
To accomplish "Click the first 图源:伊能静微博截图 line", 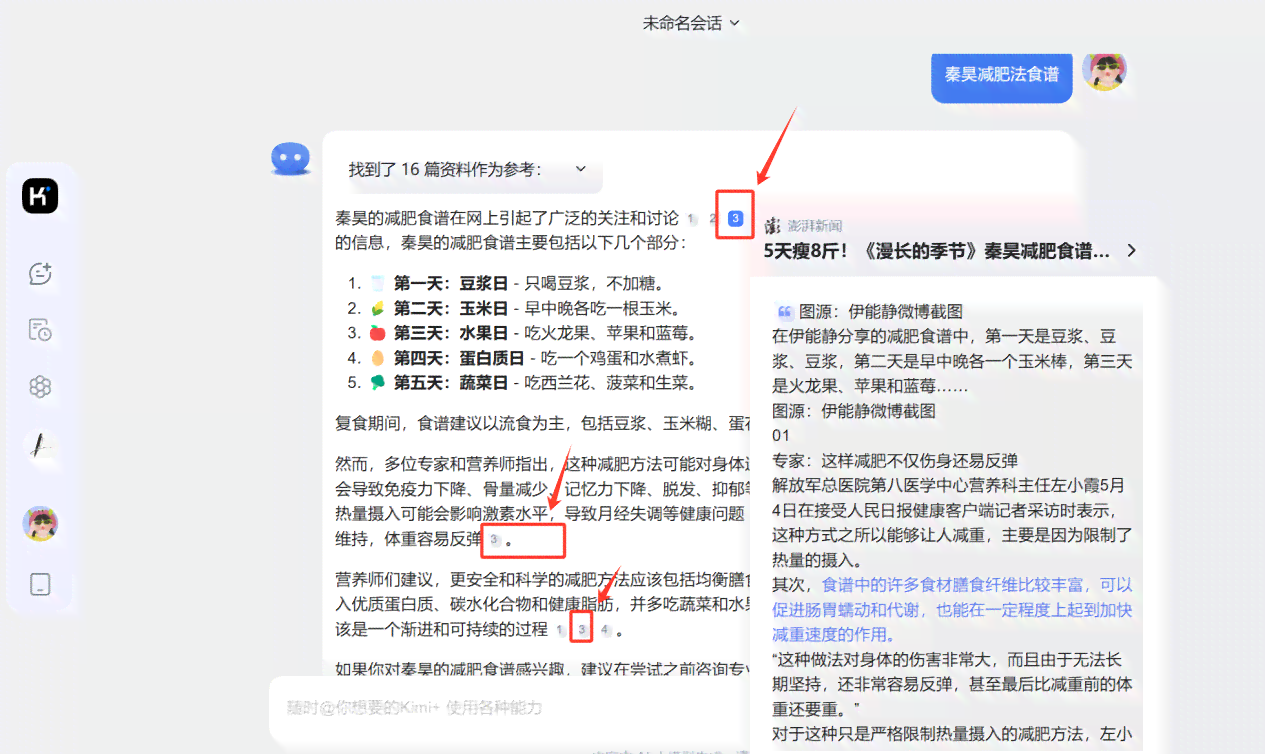I will click(x=881, y=312).
